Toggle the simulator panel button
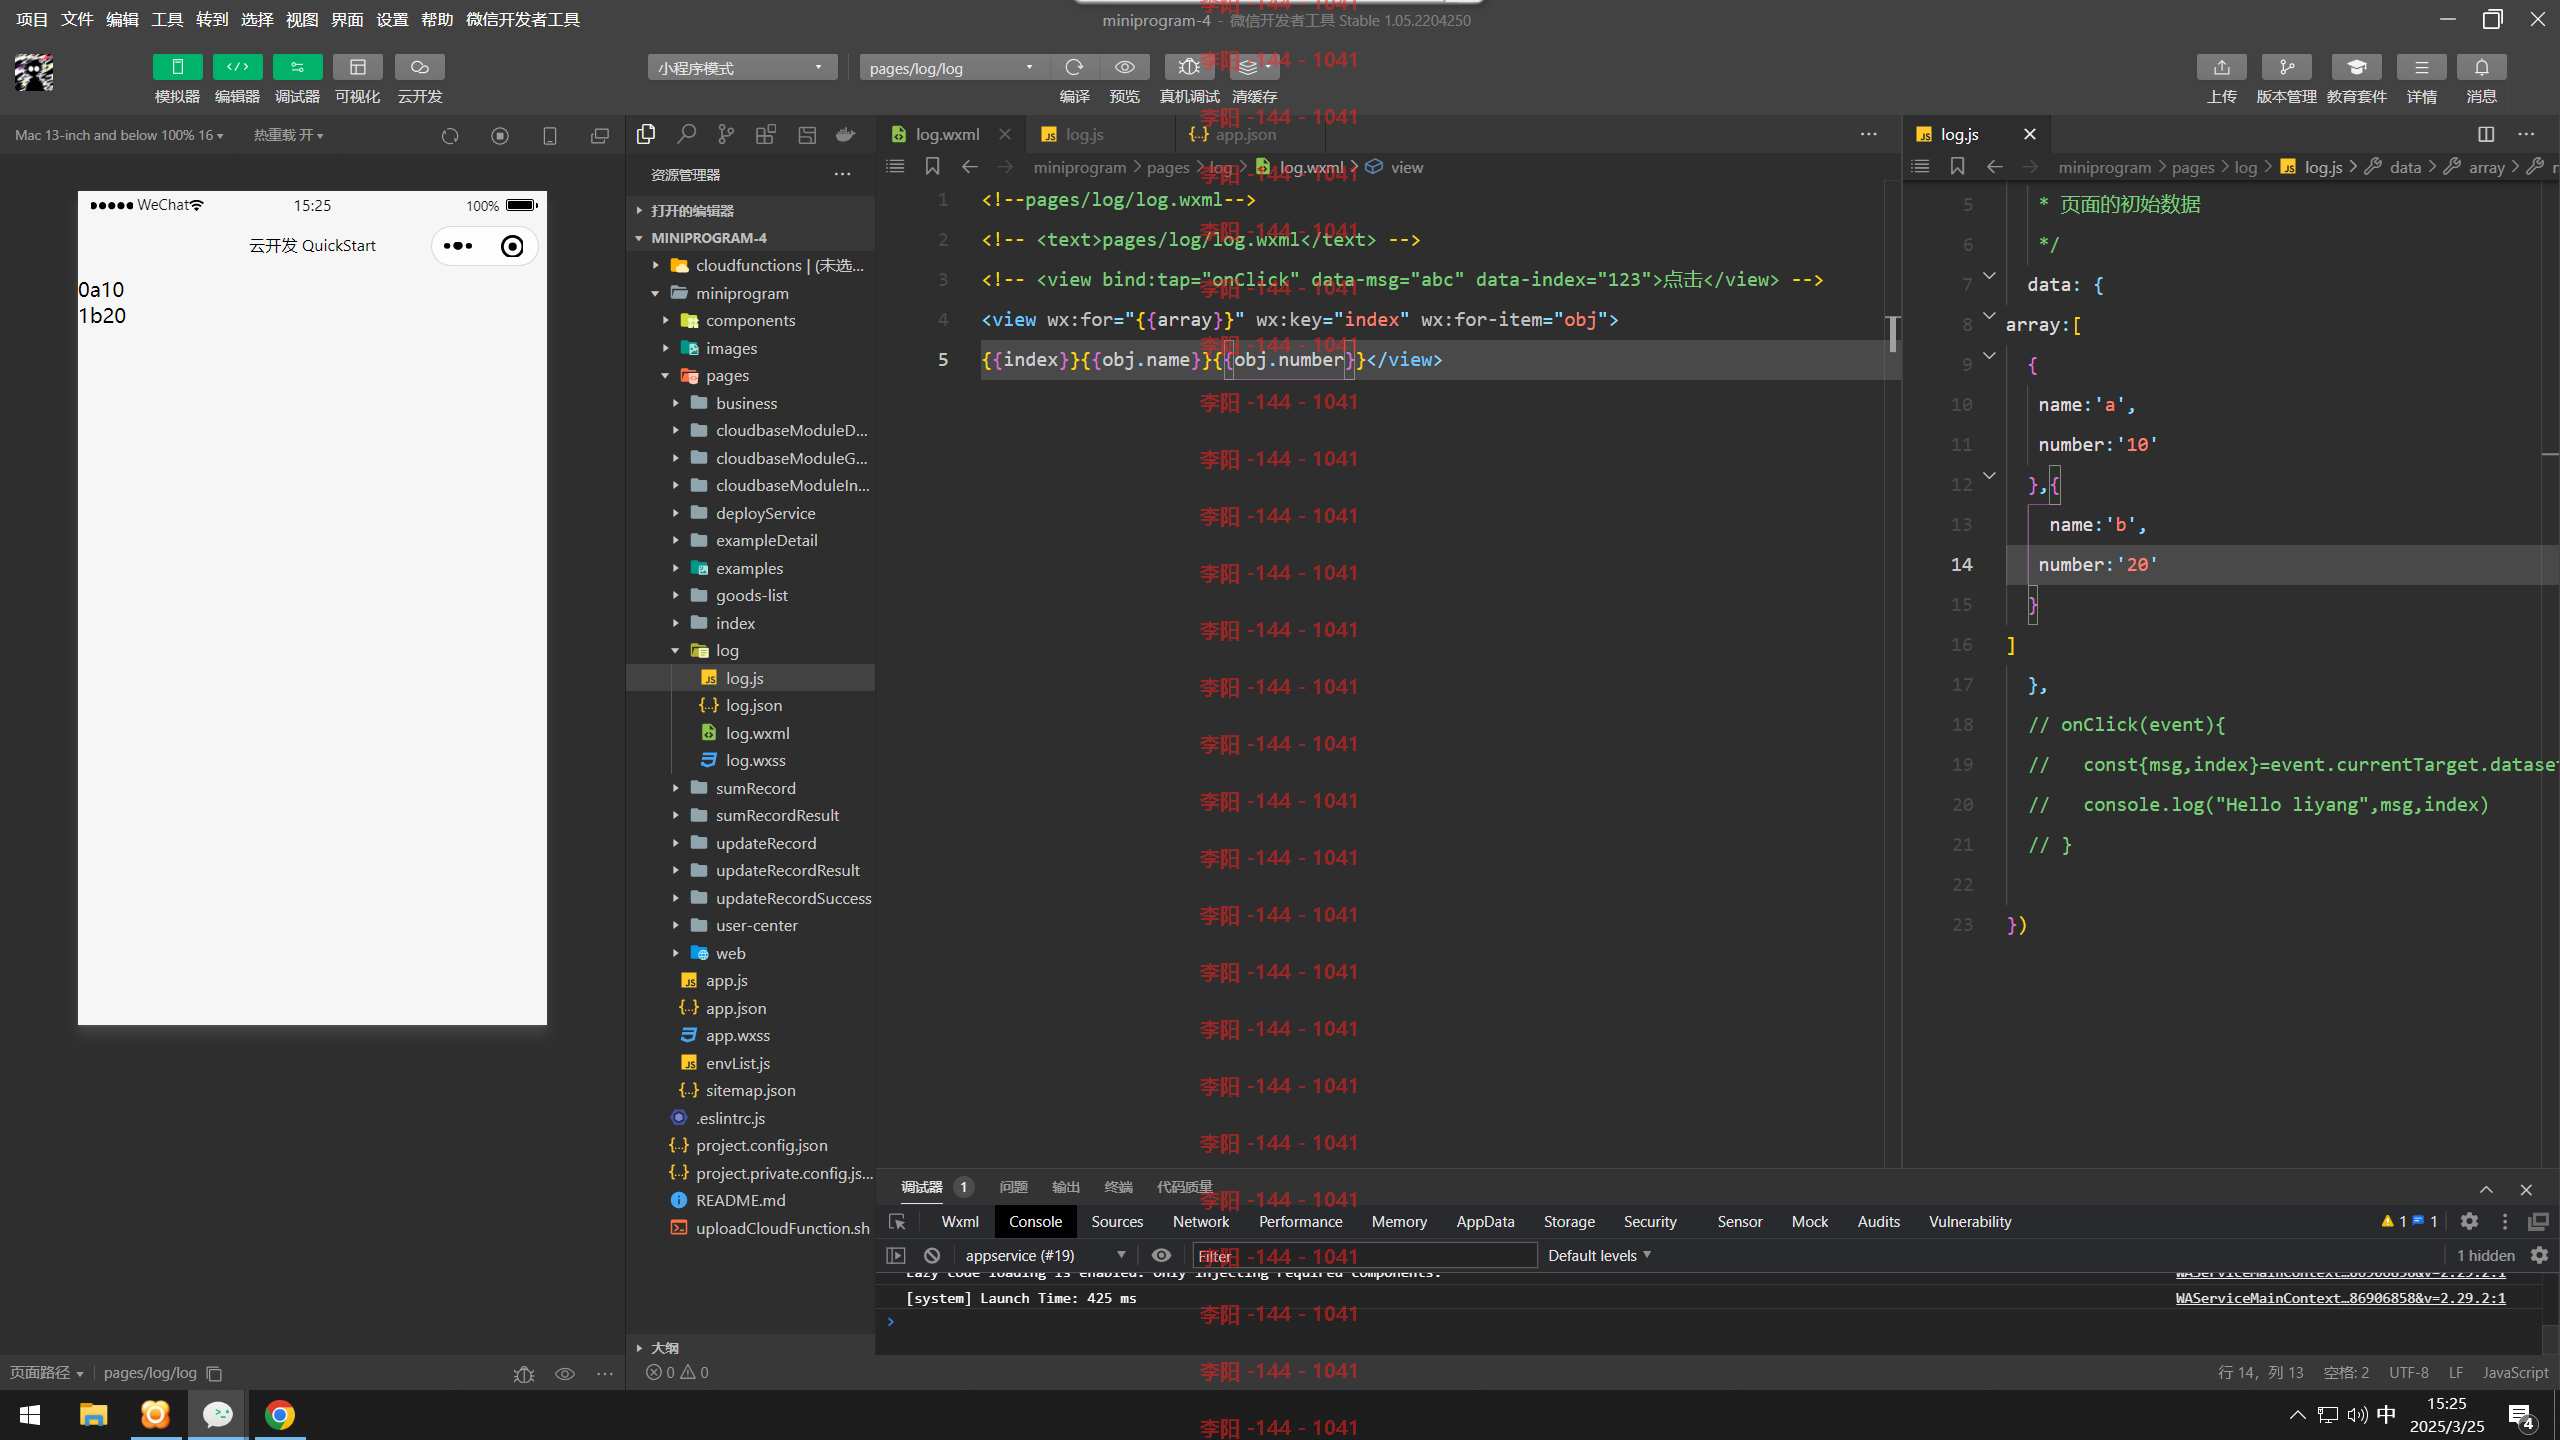Image resolution: width=2560 pixels, height=1440 pixels. coord(177,67)
